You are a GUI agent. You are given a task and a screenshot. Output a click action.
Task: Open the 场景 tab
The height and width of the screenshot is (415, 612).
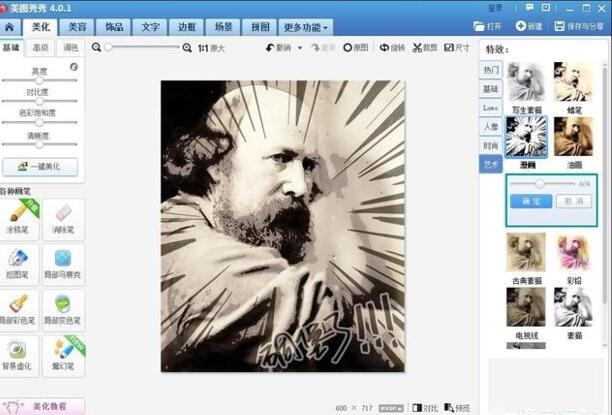[x=224, y=27]
